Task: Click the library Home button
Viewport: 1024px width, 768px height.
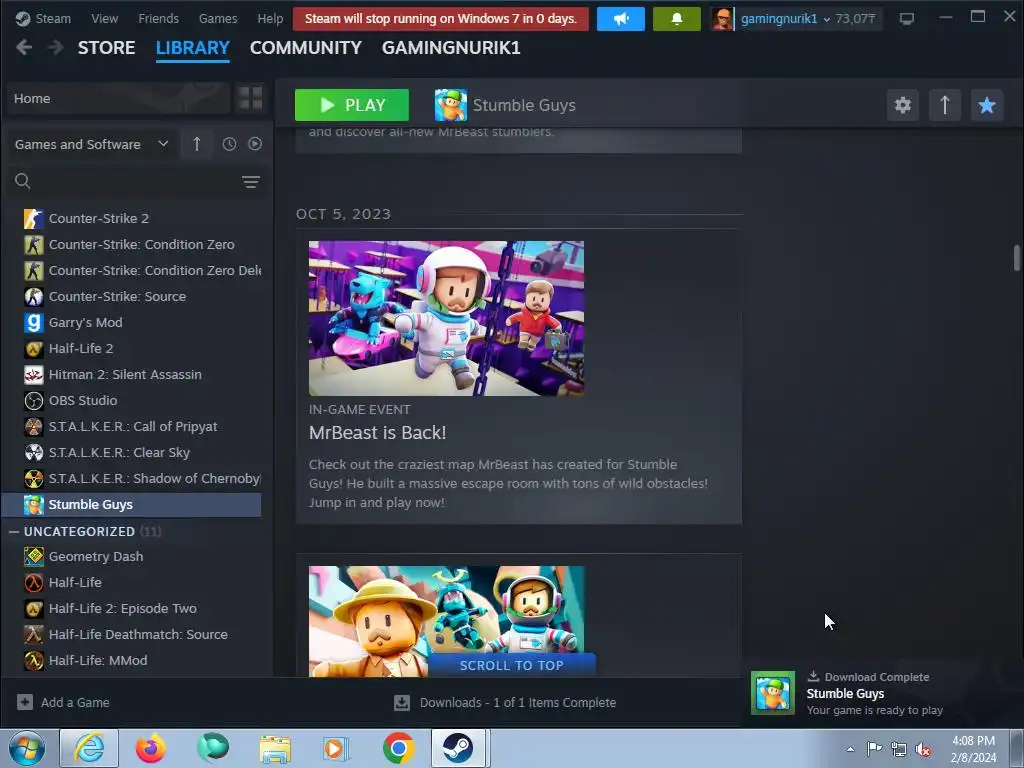Action: click(118, 99)
